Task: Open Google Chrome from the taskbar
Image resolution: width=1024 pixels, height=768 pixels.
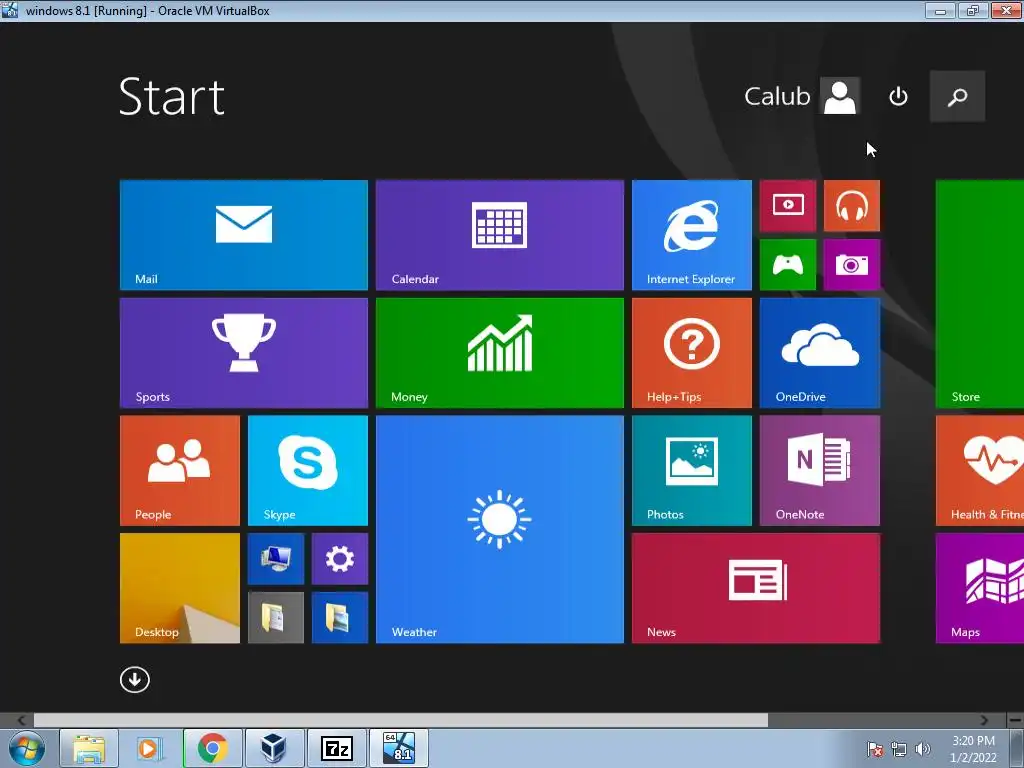Action: click(212, 748)
